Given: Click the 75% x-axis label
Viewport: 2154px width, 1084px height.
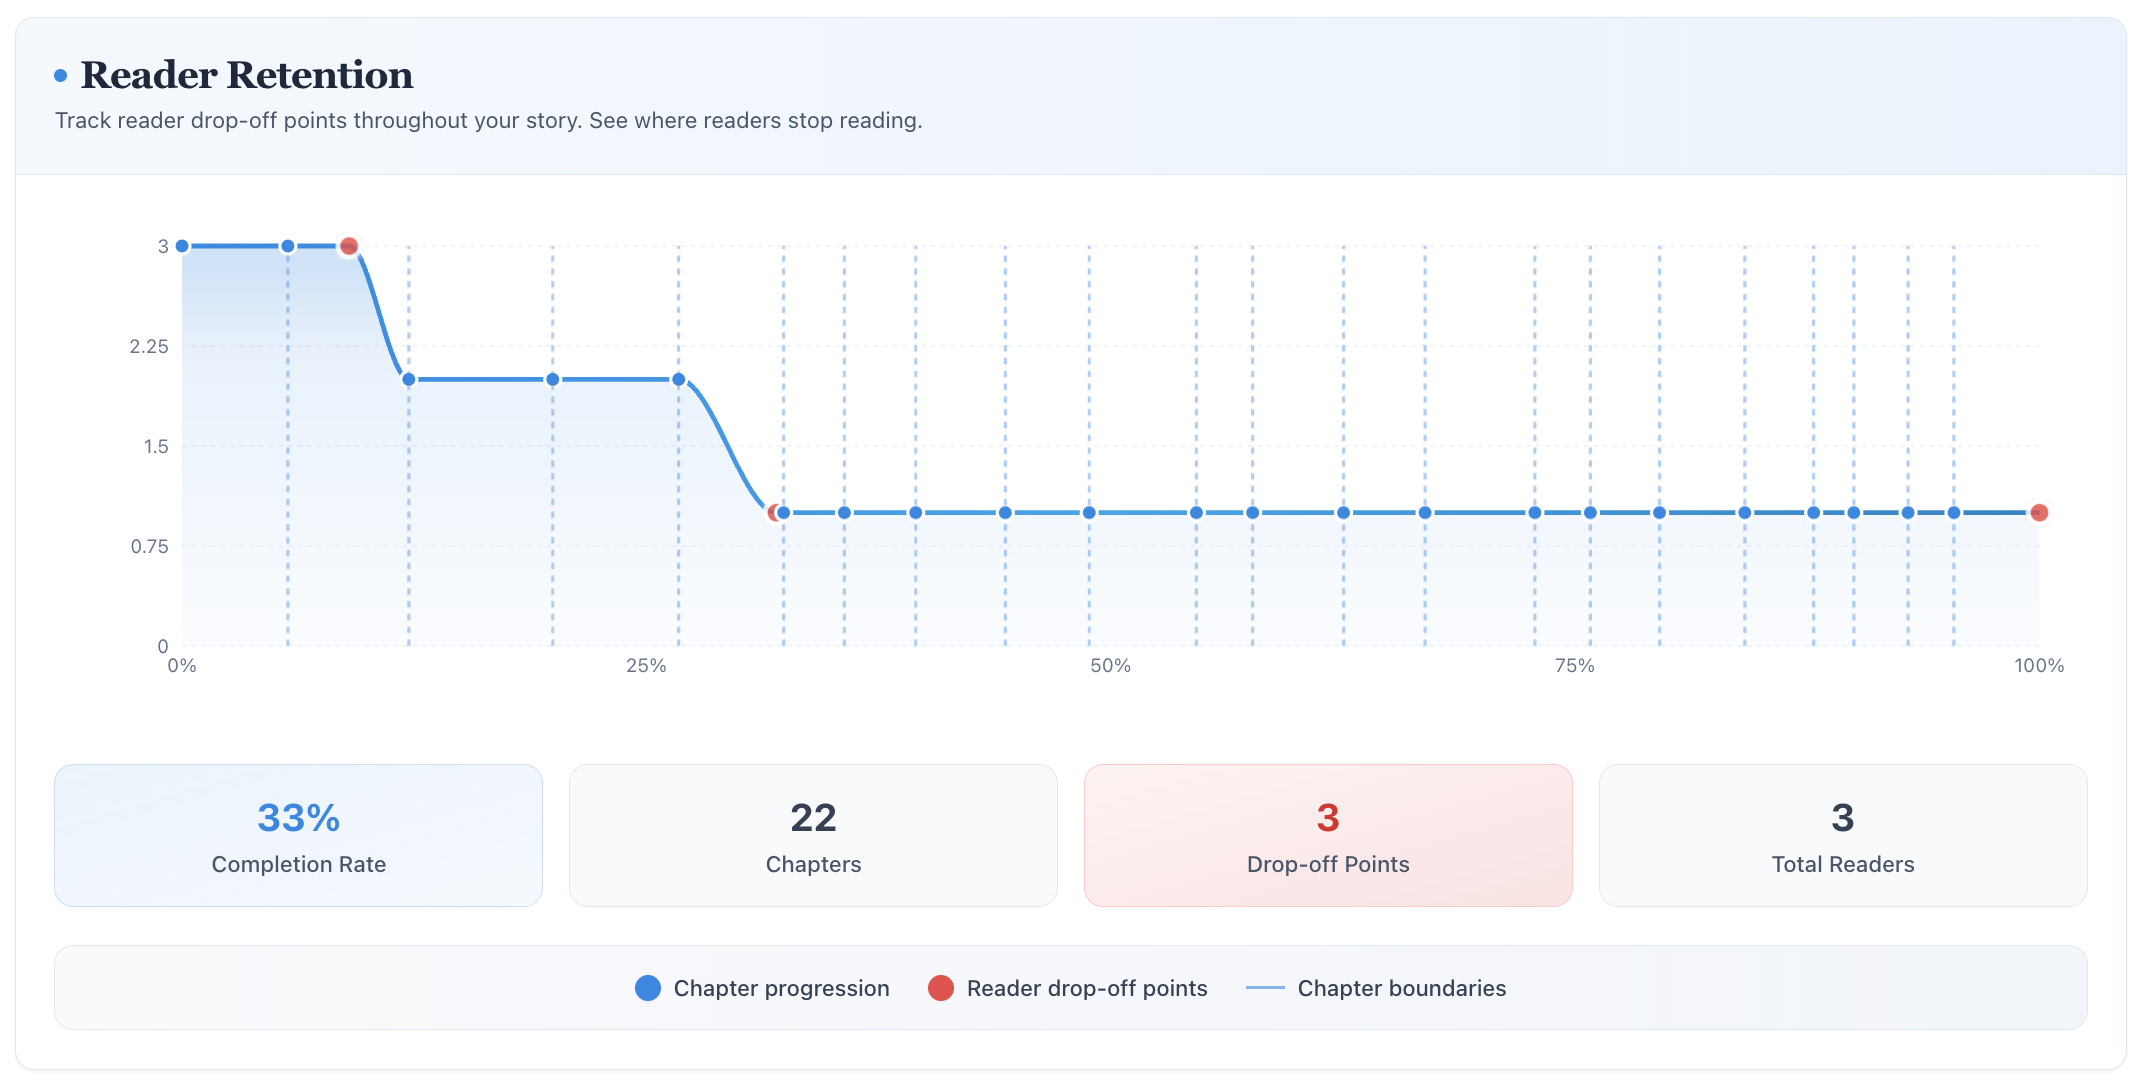Looking at the screenshot, I should tap(1574, 666).
